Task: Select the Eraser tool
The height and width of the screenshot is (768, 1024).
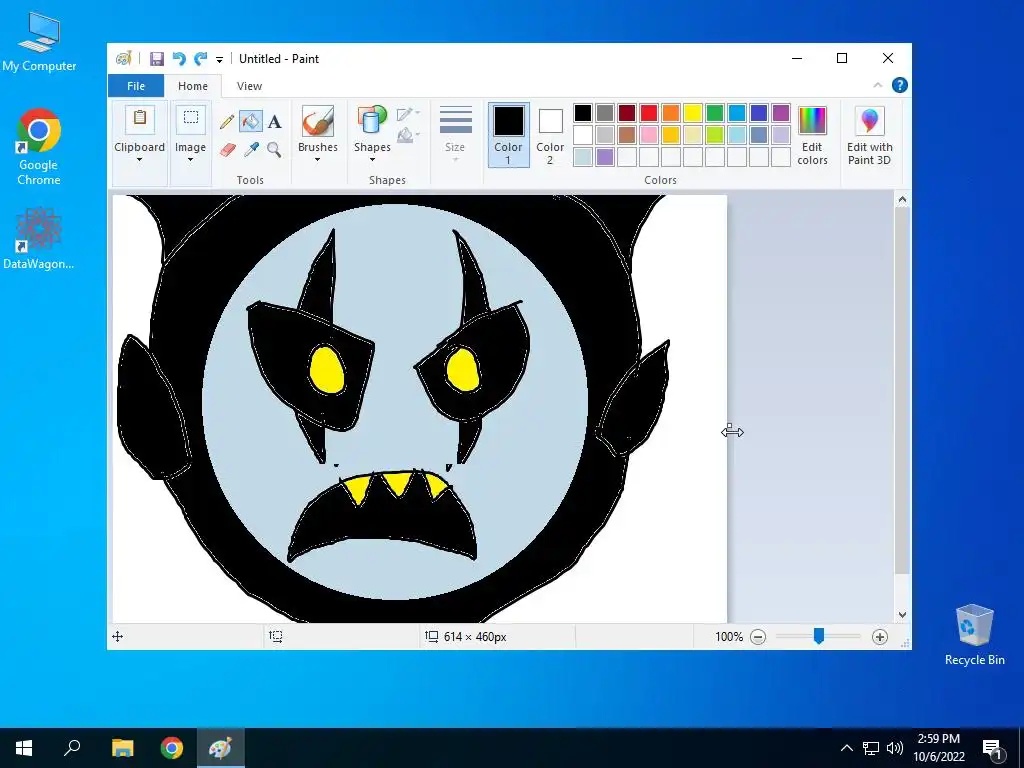Action: coord(227,150)
